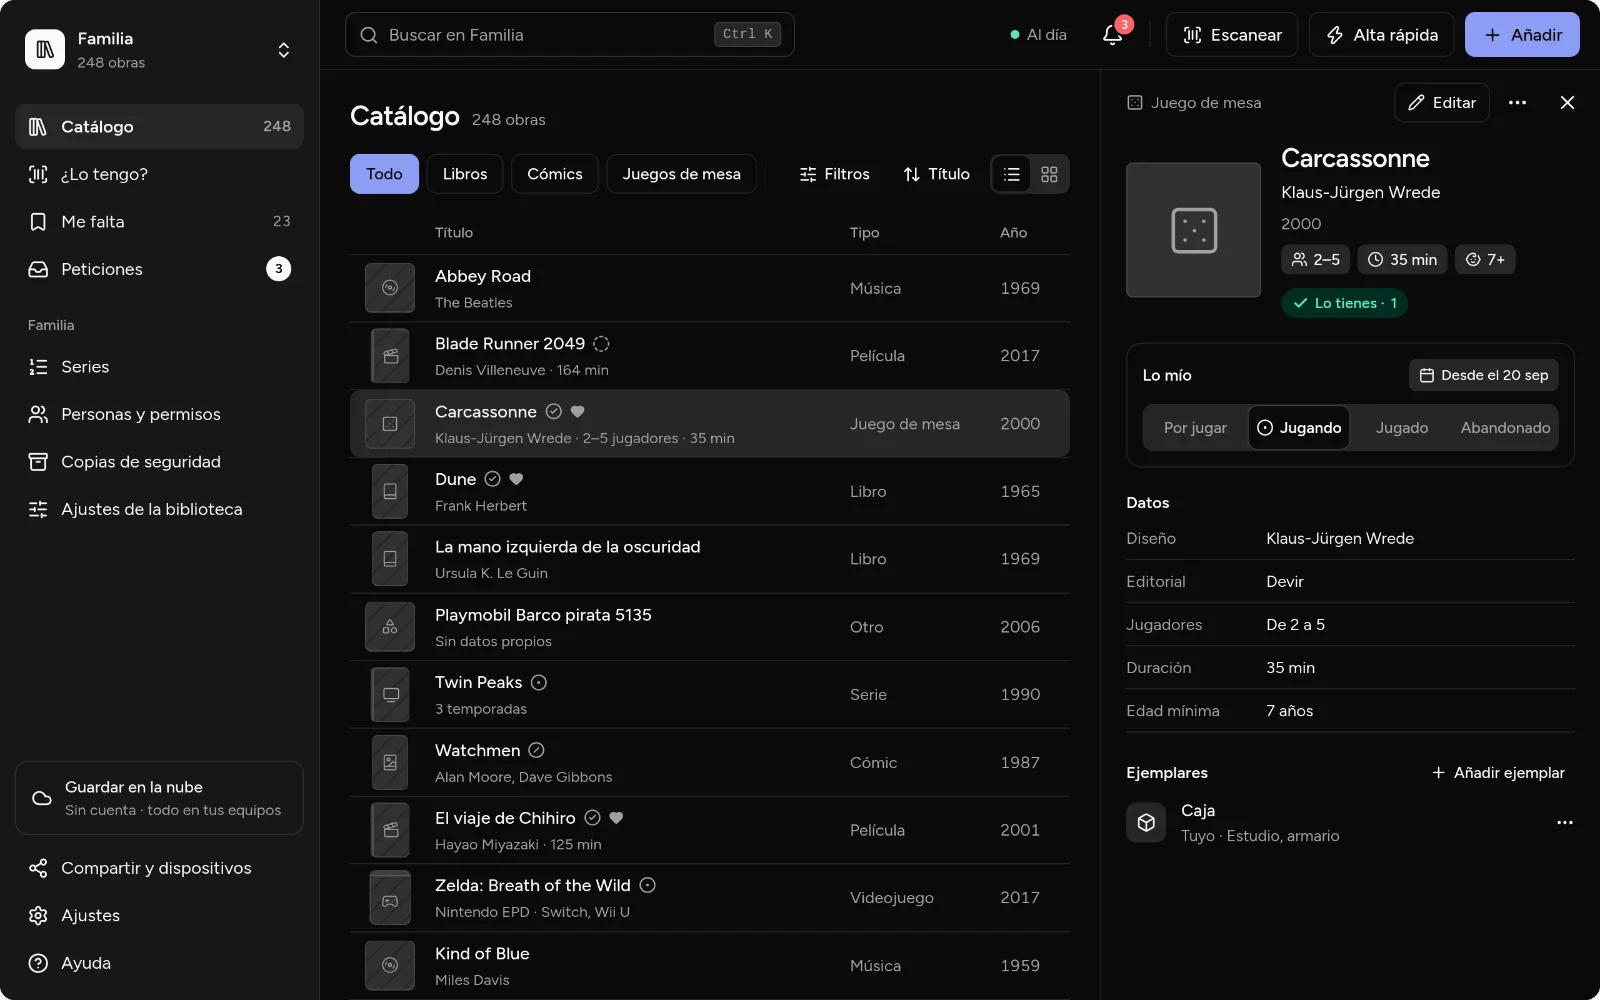Screen dimensions: 1600x1000
Task: Click the Abbey Road disc icon
Action: click(390, 288)
